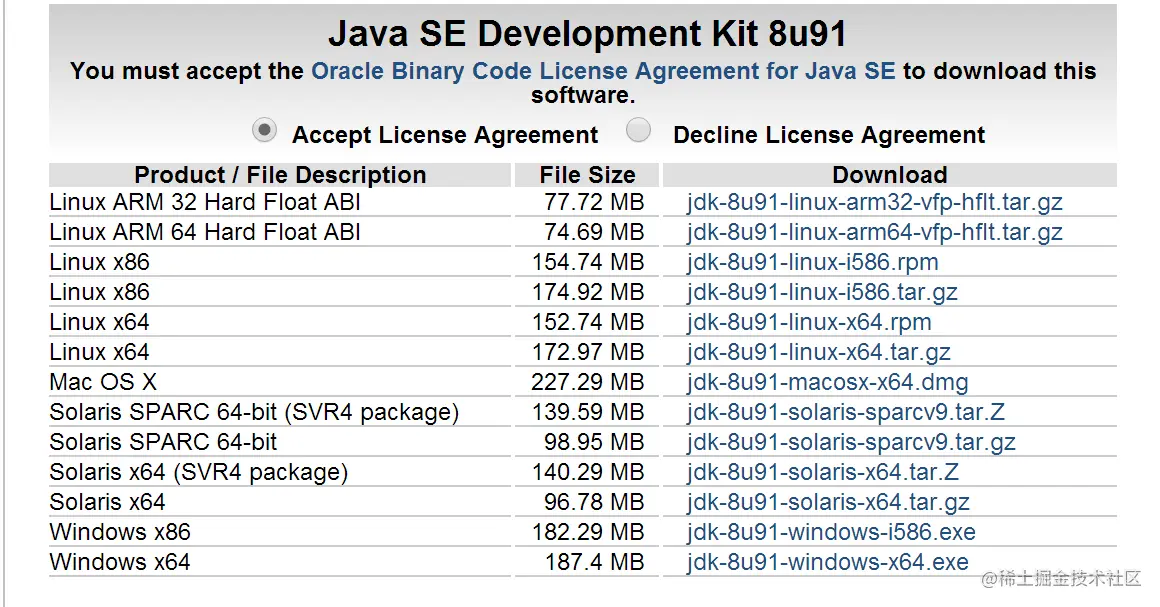This screenshot has height=607, width=1160.
Task: Click the 139.59 MB file size
Action: (588, 412)
